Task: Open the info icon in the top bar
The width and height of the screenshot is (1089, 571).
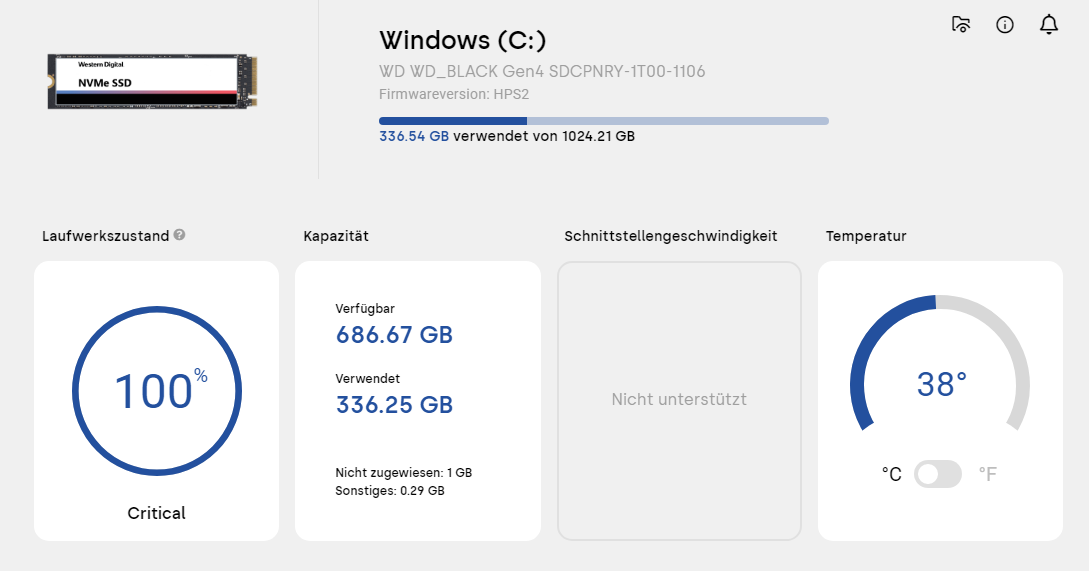Action: click(1004, 25)
